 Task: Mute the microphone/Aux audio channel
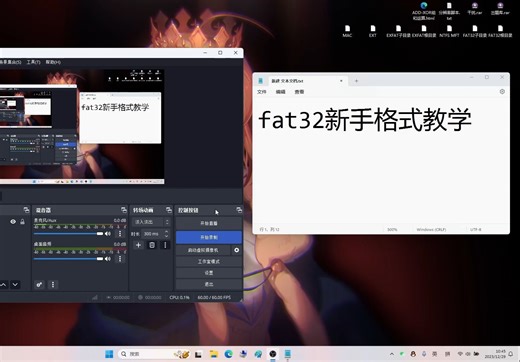108,234
